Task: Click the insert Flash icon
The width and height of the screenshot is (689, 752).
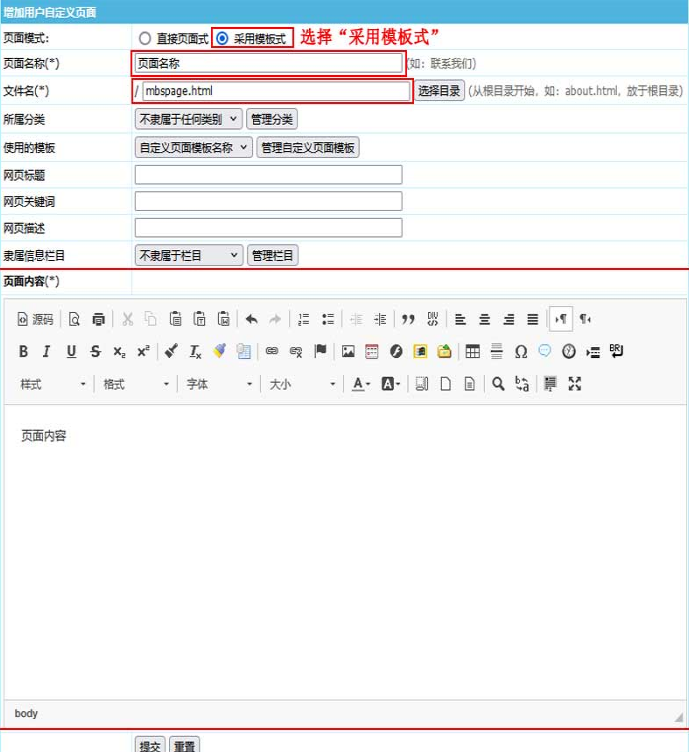Action: point(396,352)
